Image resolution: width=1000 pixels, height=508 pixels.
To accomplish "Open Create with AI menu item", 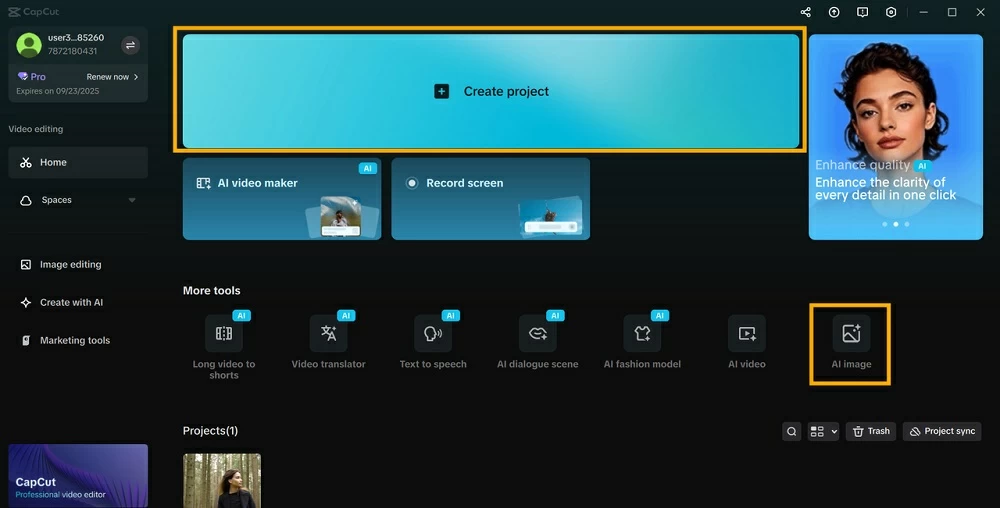I will [71, 303].
